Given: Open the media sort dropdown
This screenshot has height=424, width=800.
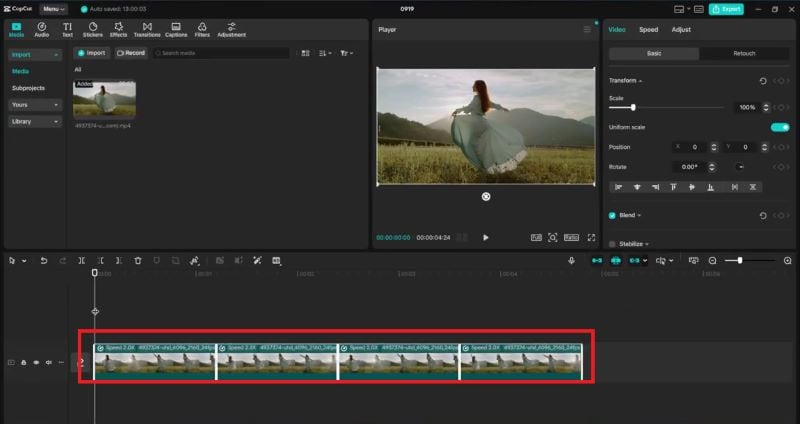Looking at the screenshot, I should (x=325, y=53).
